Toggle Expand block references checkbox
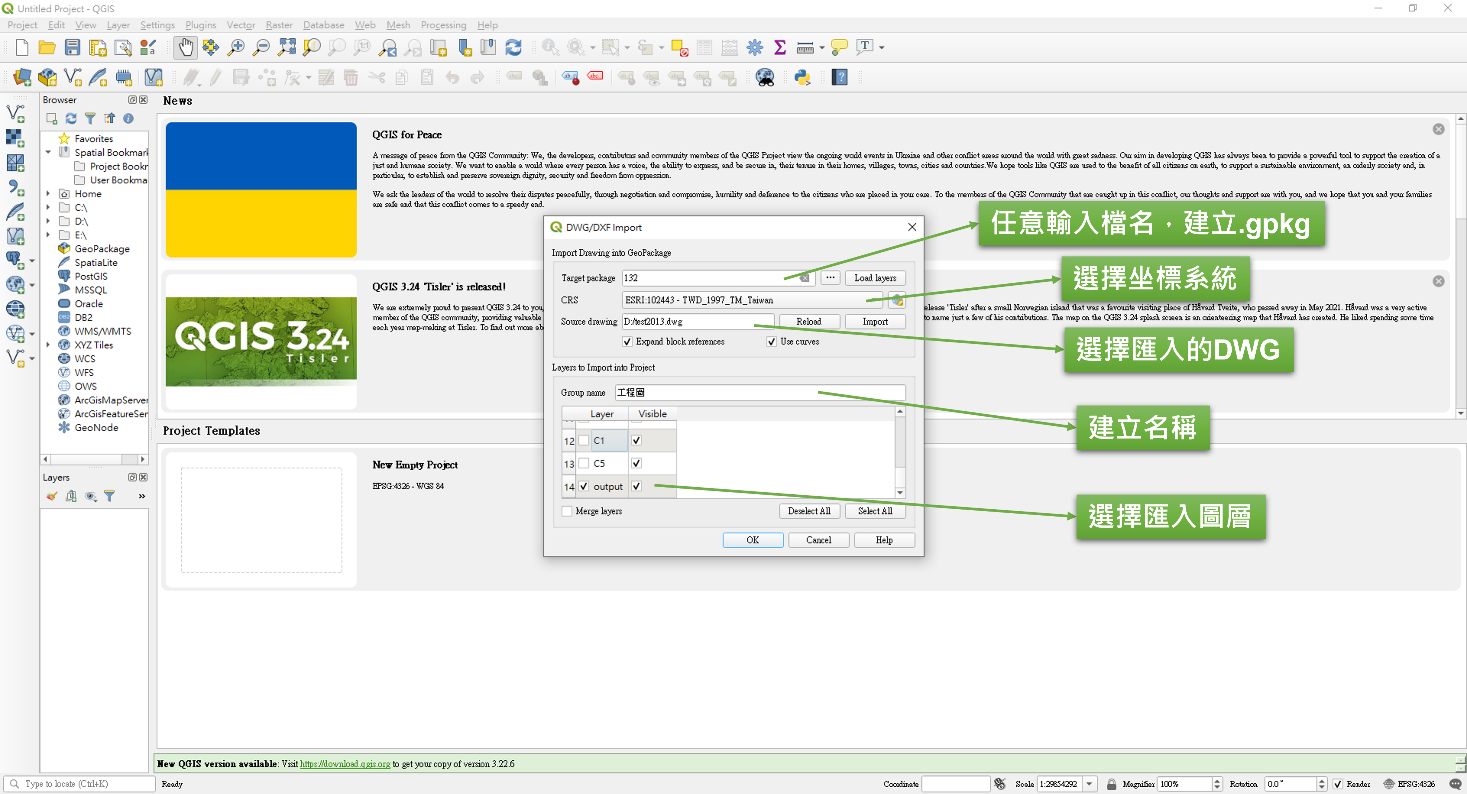 point(627,342)
